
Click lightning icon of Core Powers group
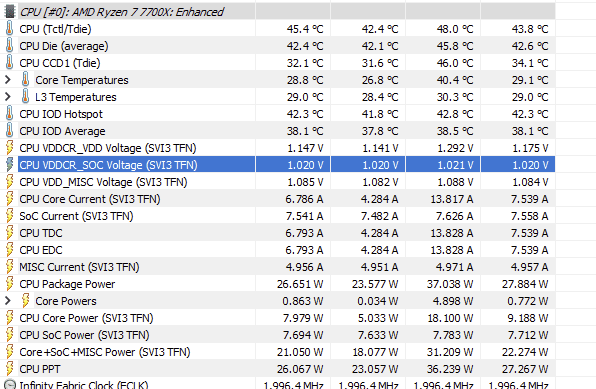[x=25, y=301]
